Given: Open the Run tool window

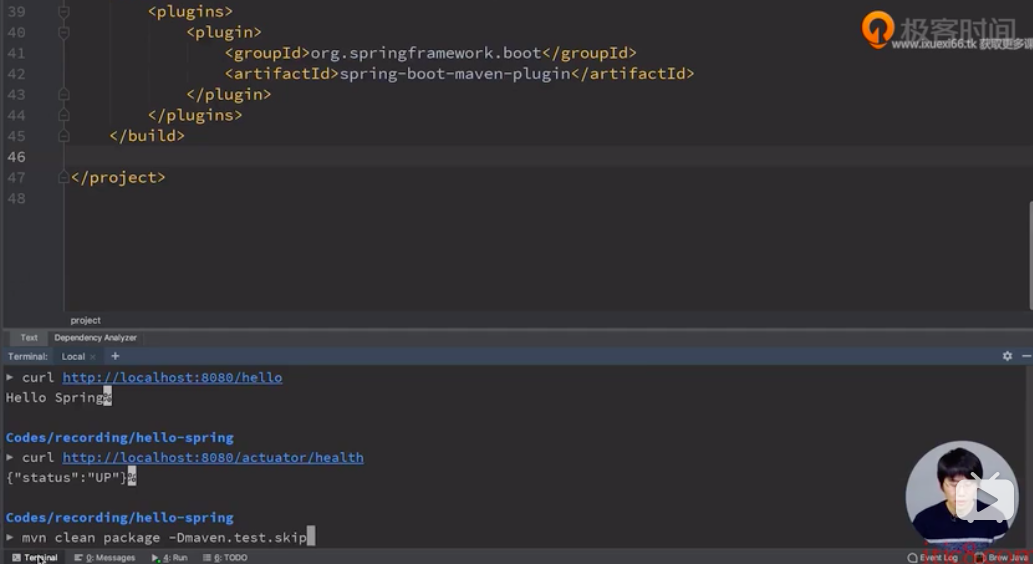Looking at the screenshot, I should 170,557.
